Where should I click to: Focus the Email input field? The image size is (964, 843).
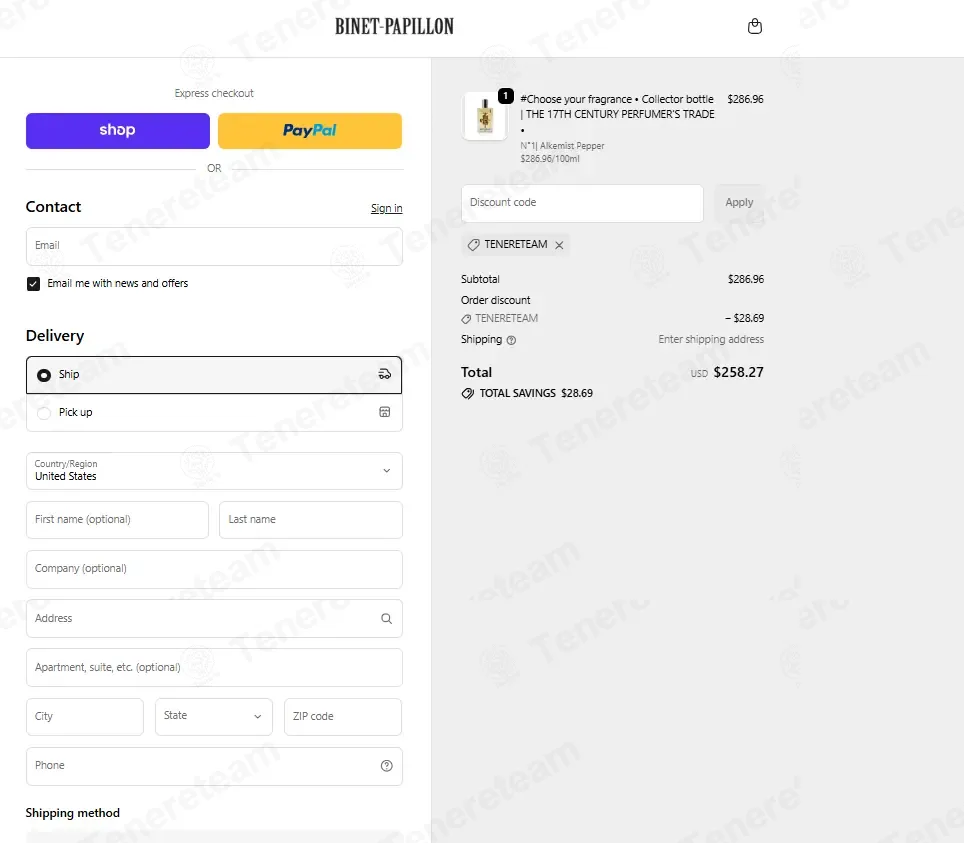(x=214, y=247)
